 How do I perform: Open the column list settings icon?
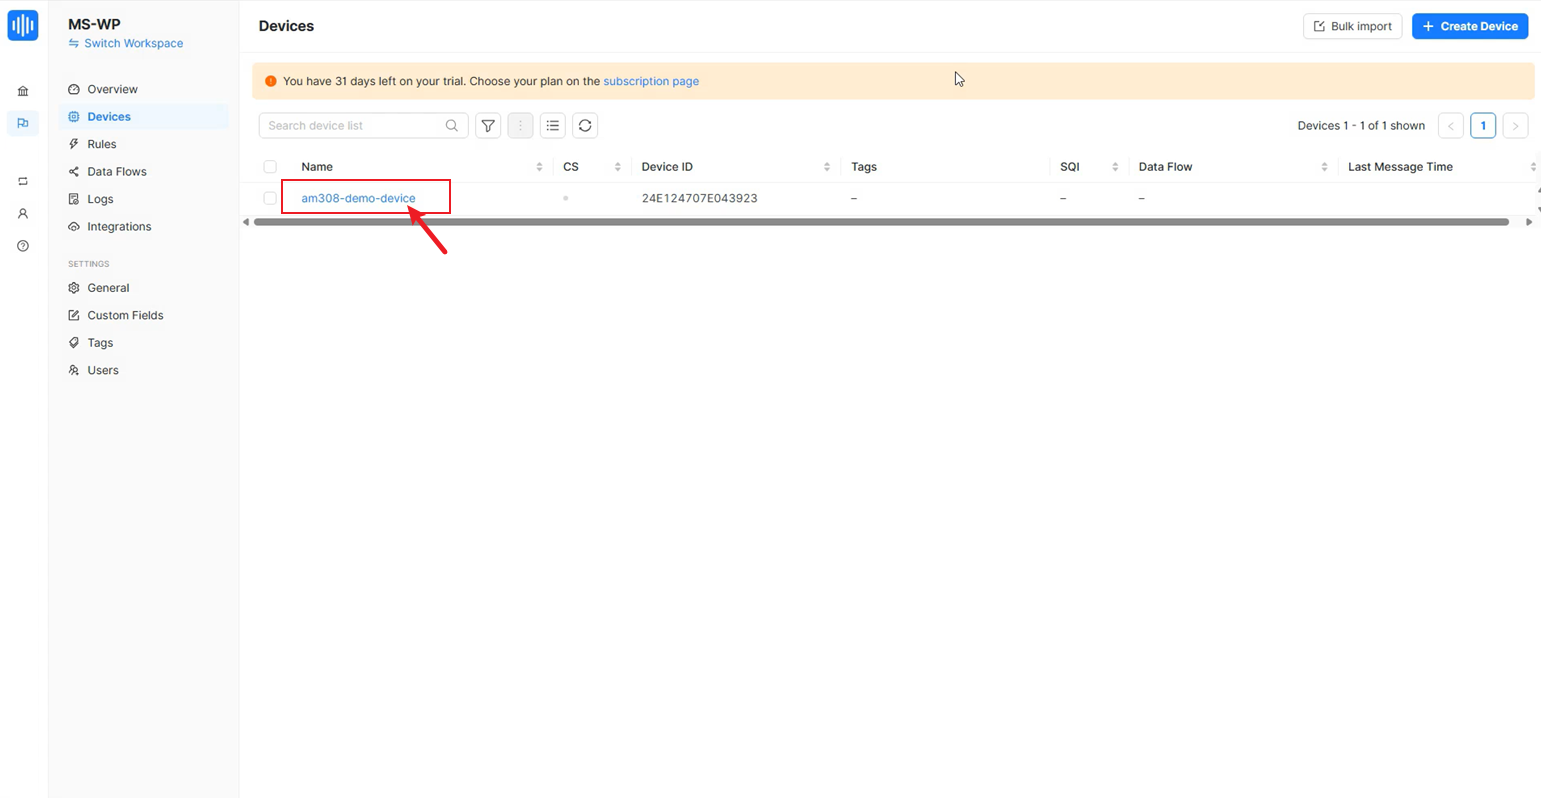(x=553, y=125)
